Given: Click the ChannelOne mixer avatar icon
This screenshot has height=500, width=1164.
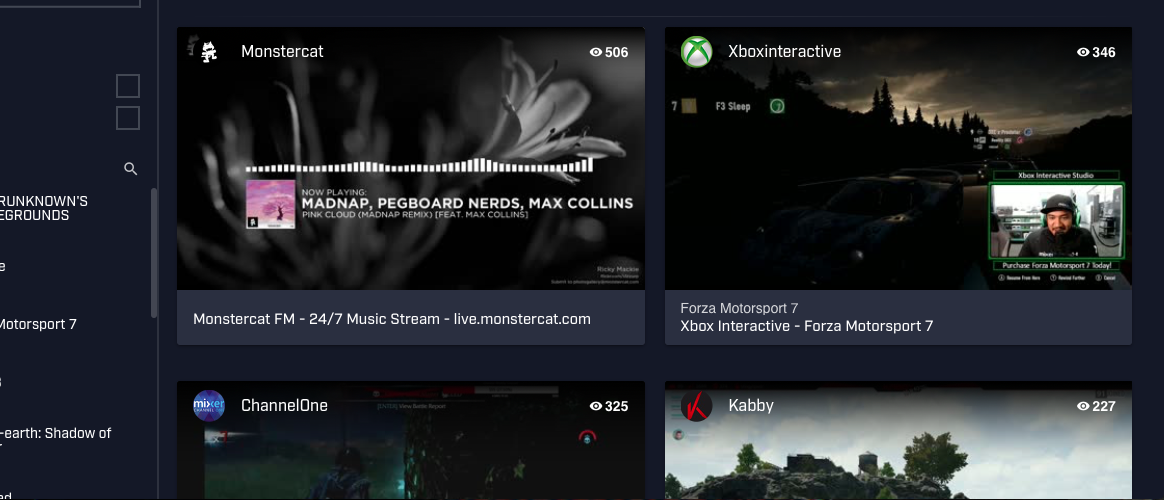Looking at the screenshot, I should (x=209, y=405).
